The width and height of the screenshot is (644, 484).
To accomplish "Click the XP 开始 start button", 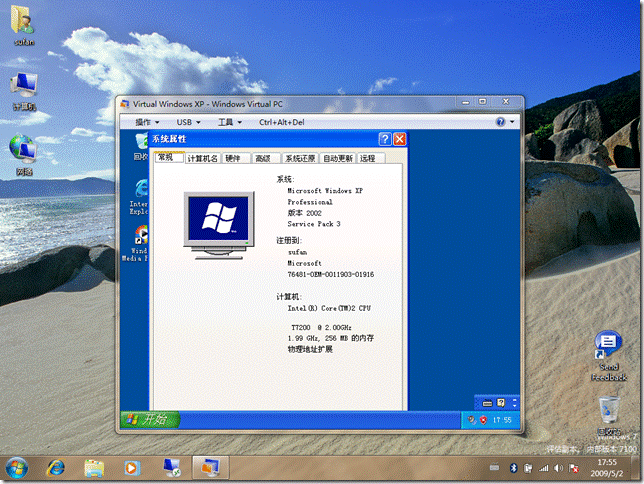I will point(150,419).
